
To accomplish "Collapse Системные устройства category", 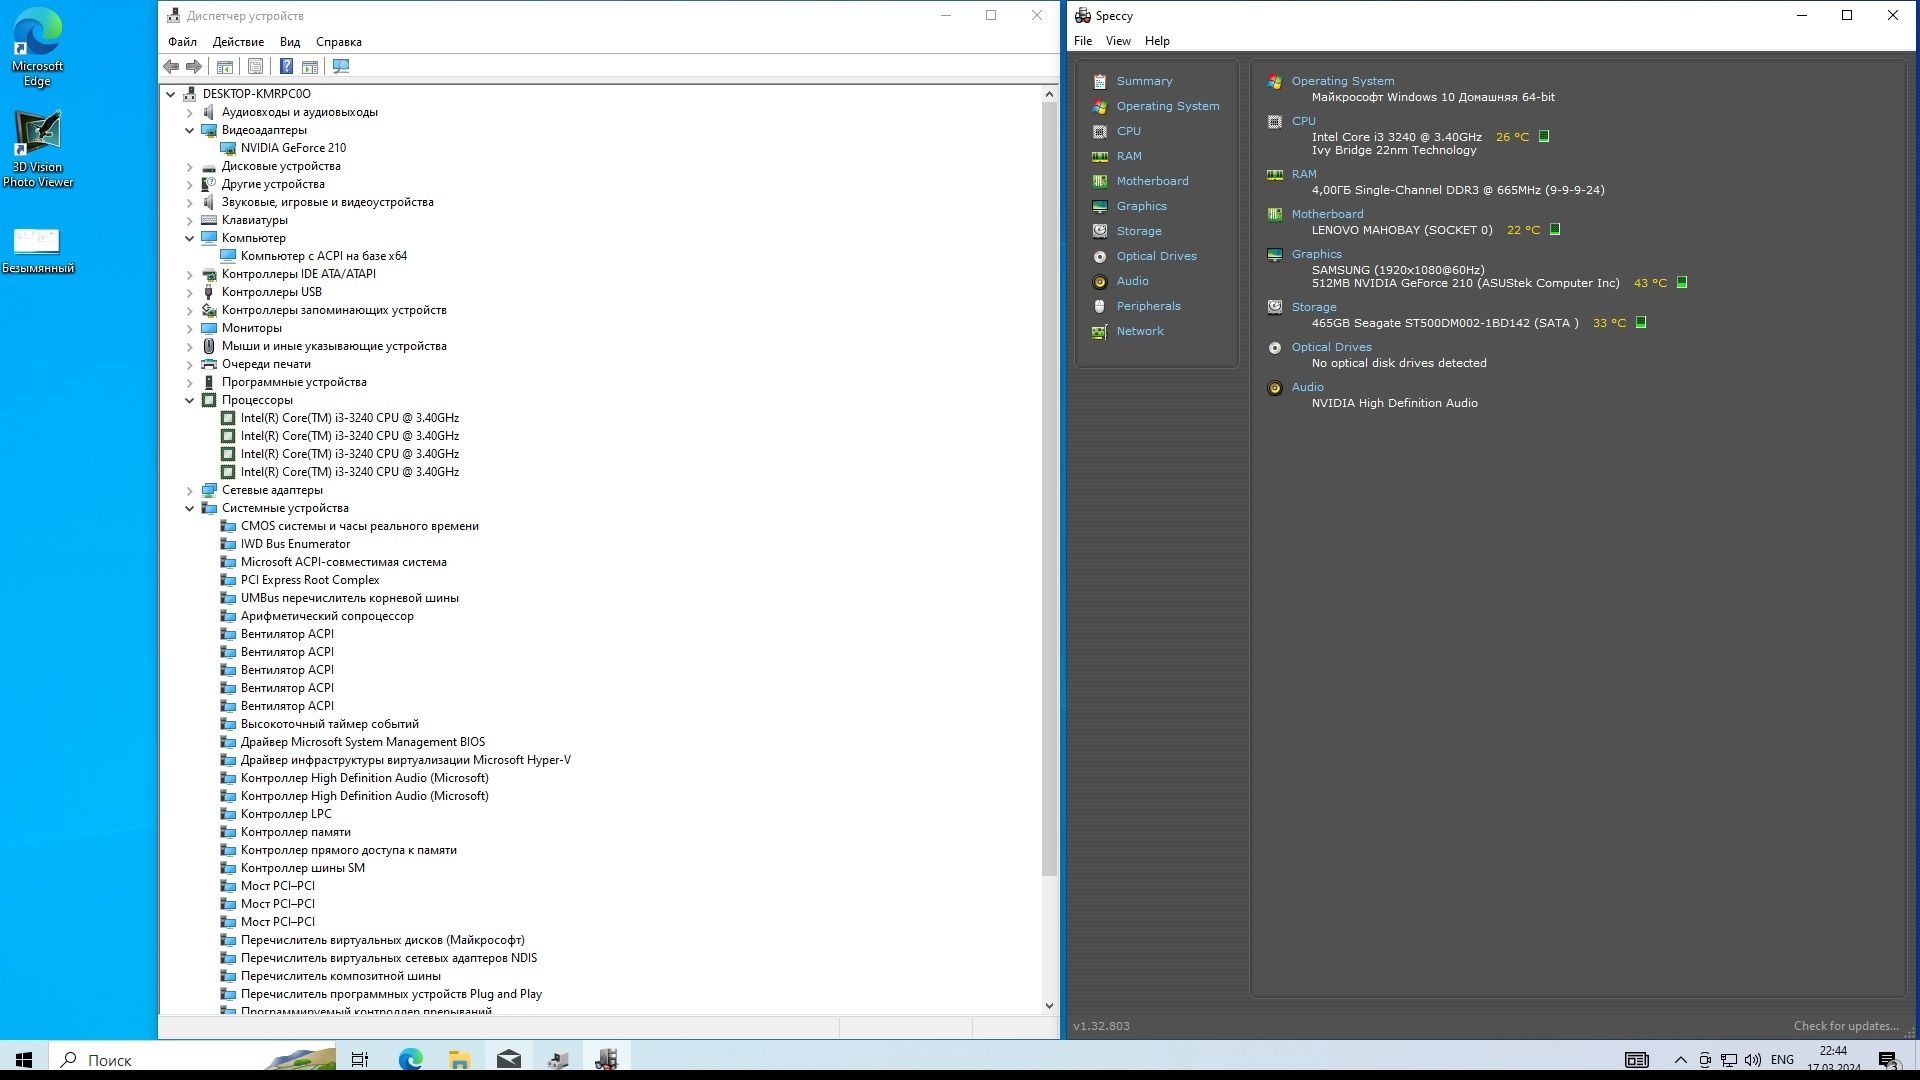I will 190,508.
